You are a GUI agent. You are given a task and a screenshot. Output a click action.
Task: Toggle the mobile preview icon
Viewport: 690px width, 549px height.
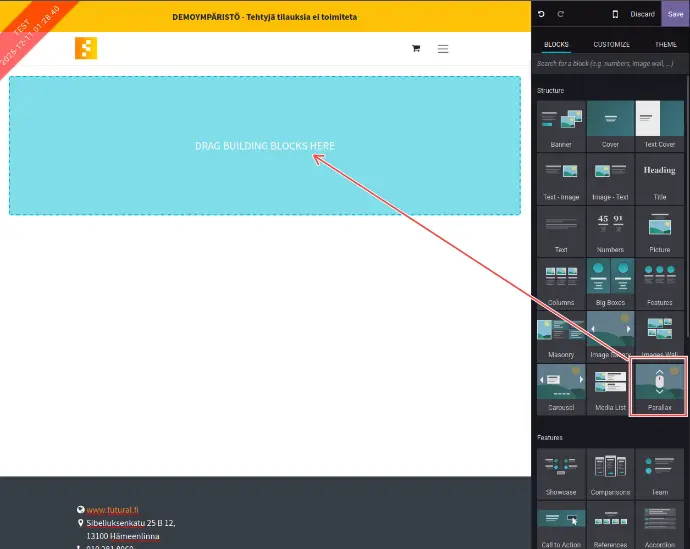point(615,14)
